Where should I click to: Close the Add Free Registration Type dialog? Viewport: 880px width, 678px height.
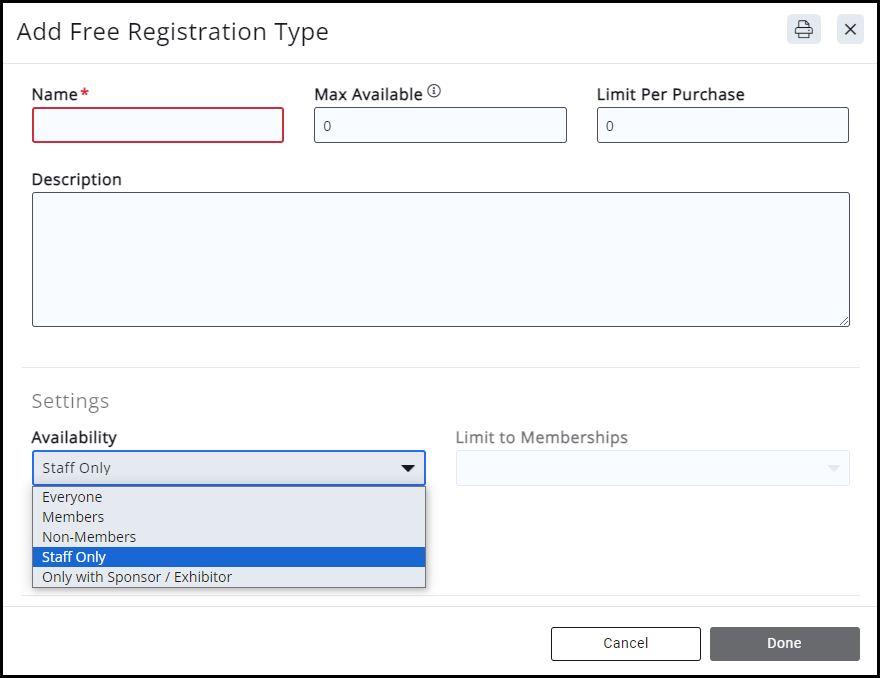pyautogui.click(x=850, y=29)
